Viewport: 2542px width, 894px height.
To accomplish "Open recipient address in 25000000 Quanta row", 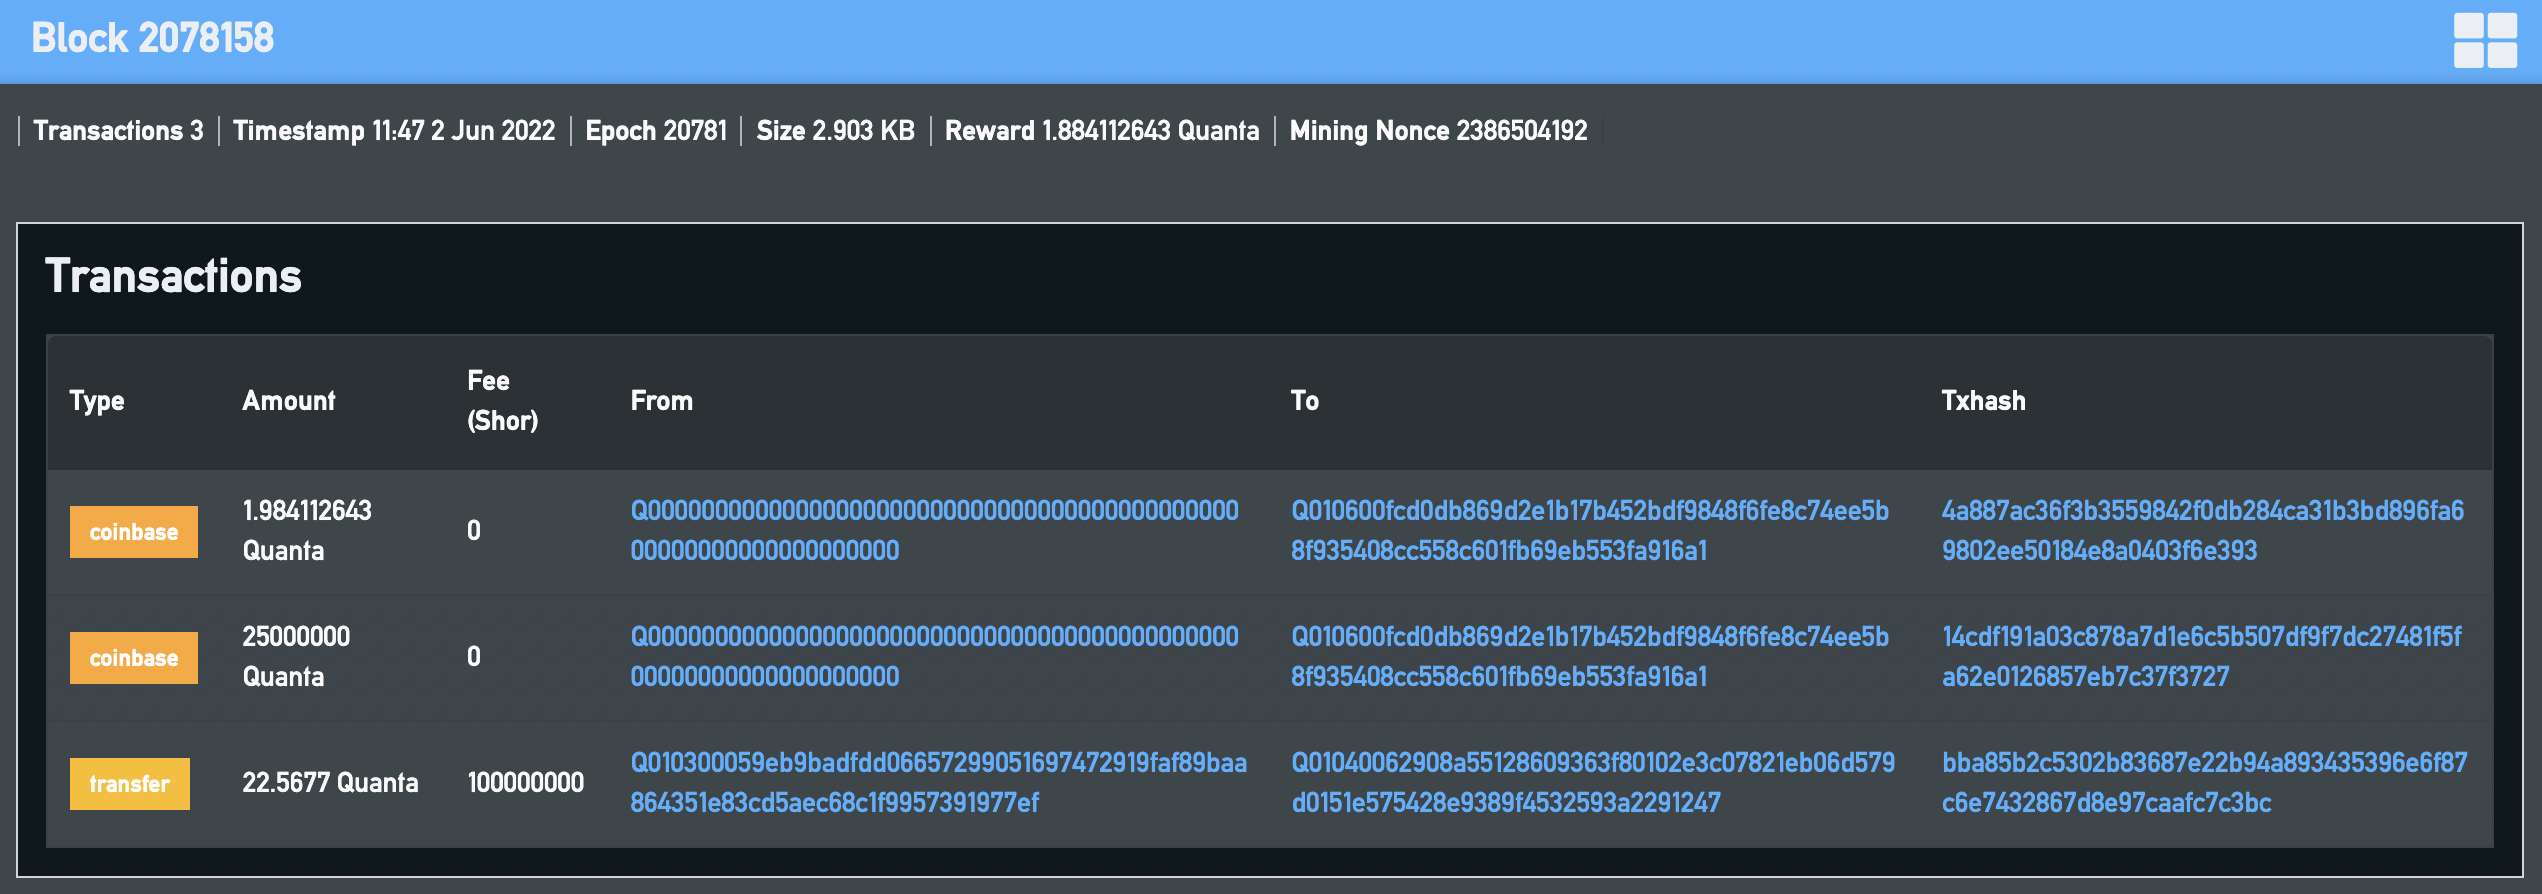I will pyautogui.click(x=1590, y=657).
